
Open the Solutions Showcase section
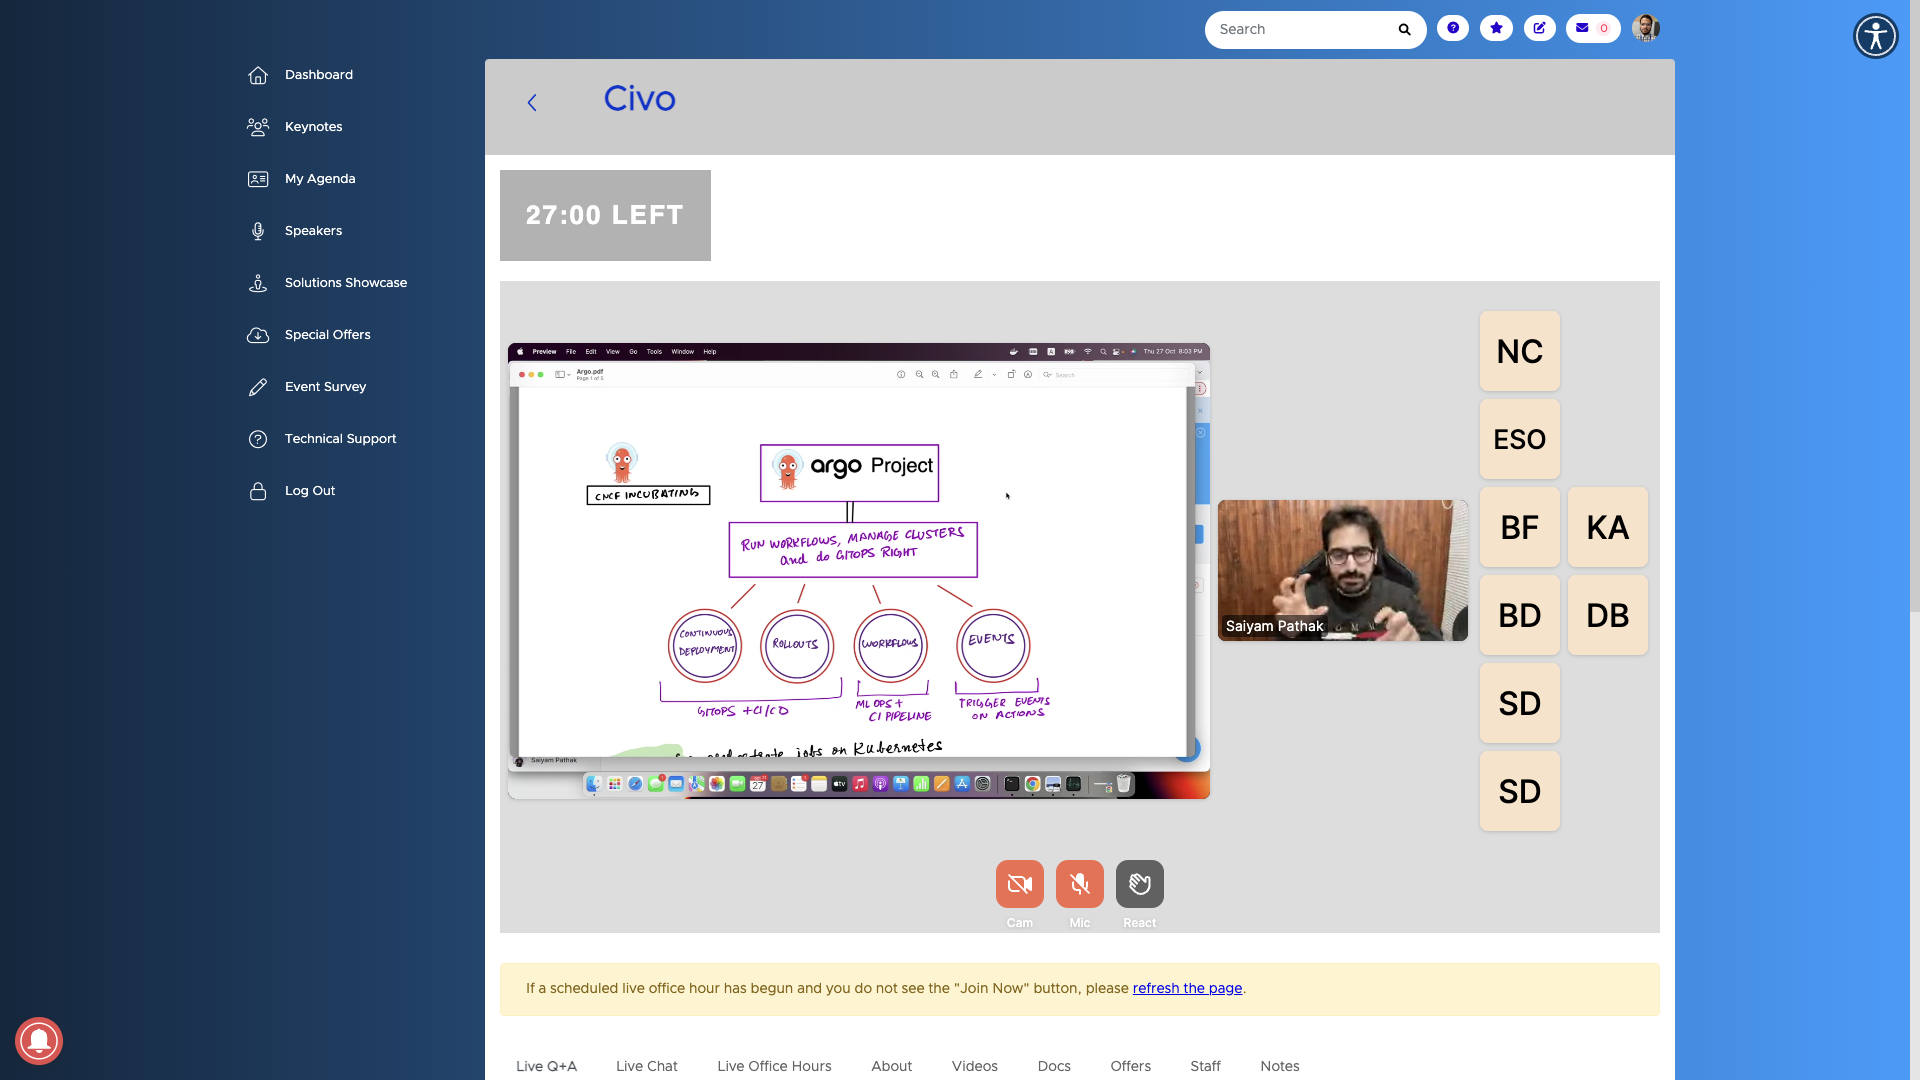[x=345, y=282]
